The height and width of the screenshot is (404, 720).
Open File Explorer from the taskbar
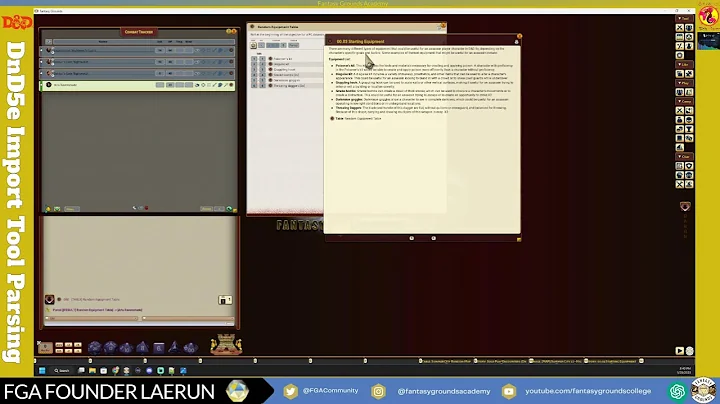(x=92, y=370)
